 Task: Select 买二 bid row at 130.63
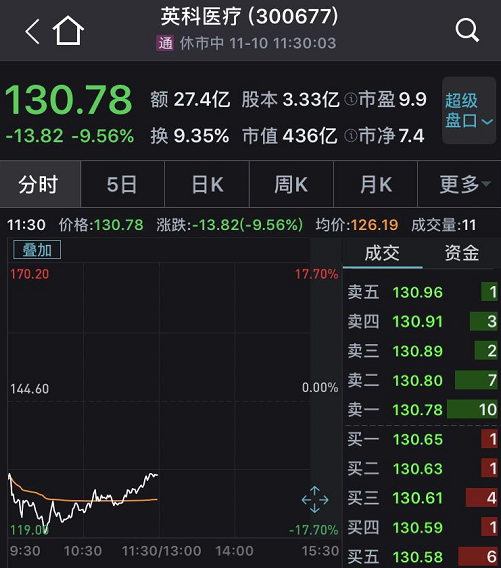[x=422, y=468]
